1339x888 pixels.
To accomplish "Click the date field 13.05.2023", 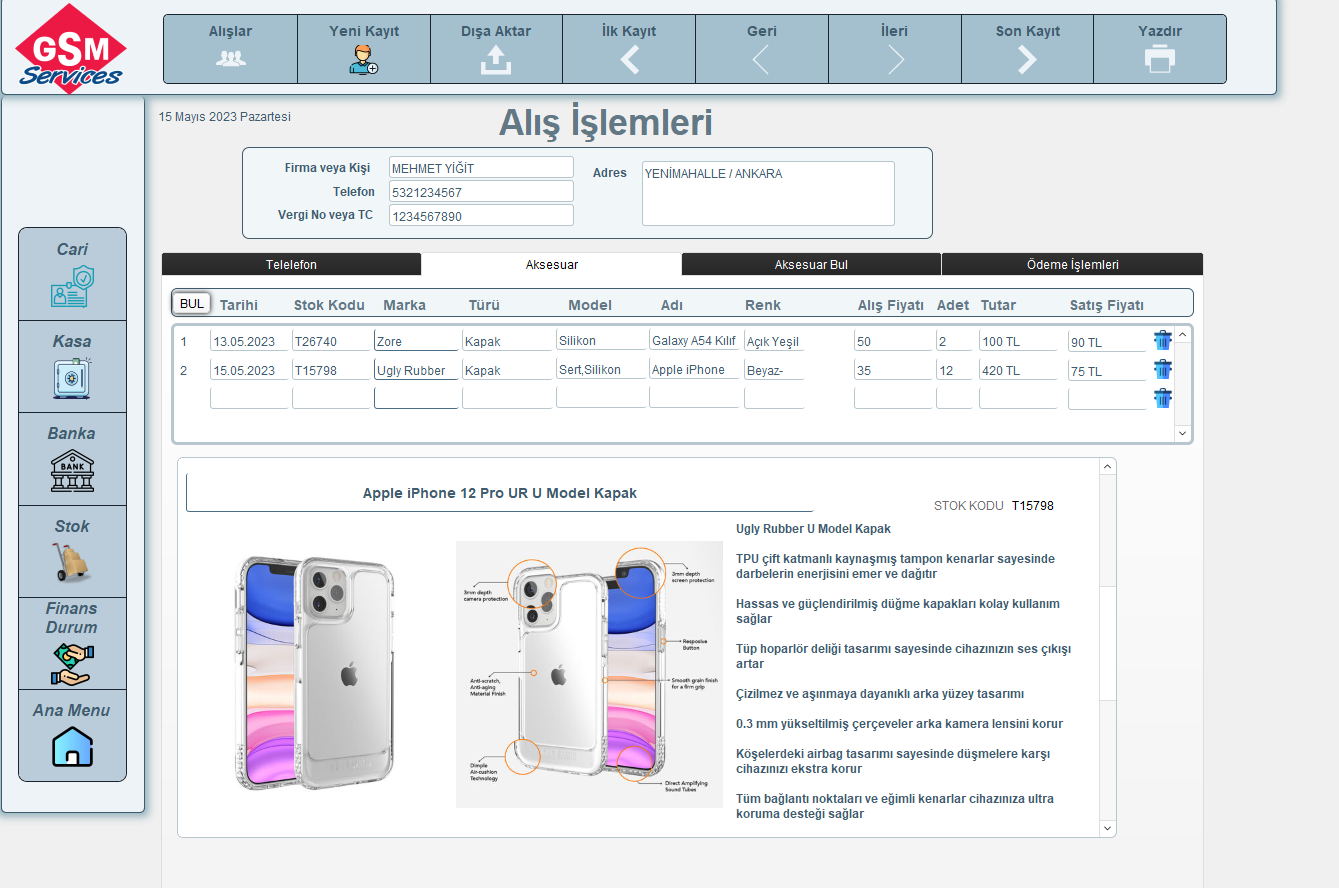I will pyautogui.click(x=249, y=341).
